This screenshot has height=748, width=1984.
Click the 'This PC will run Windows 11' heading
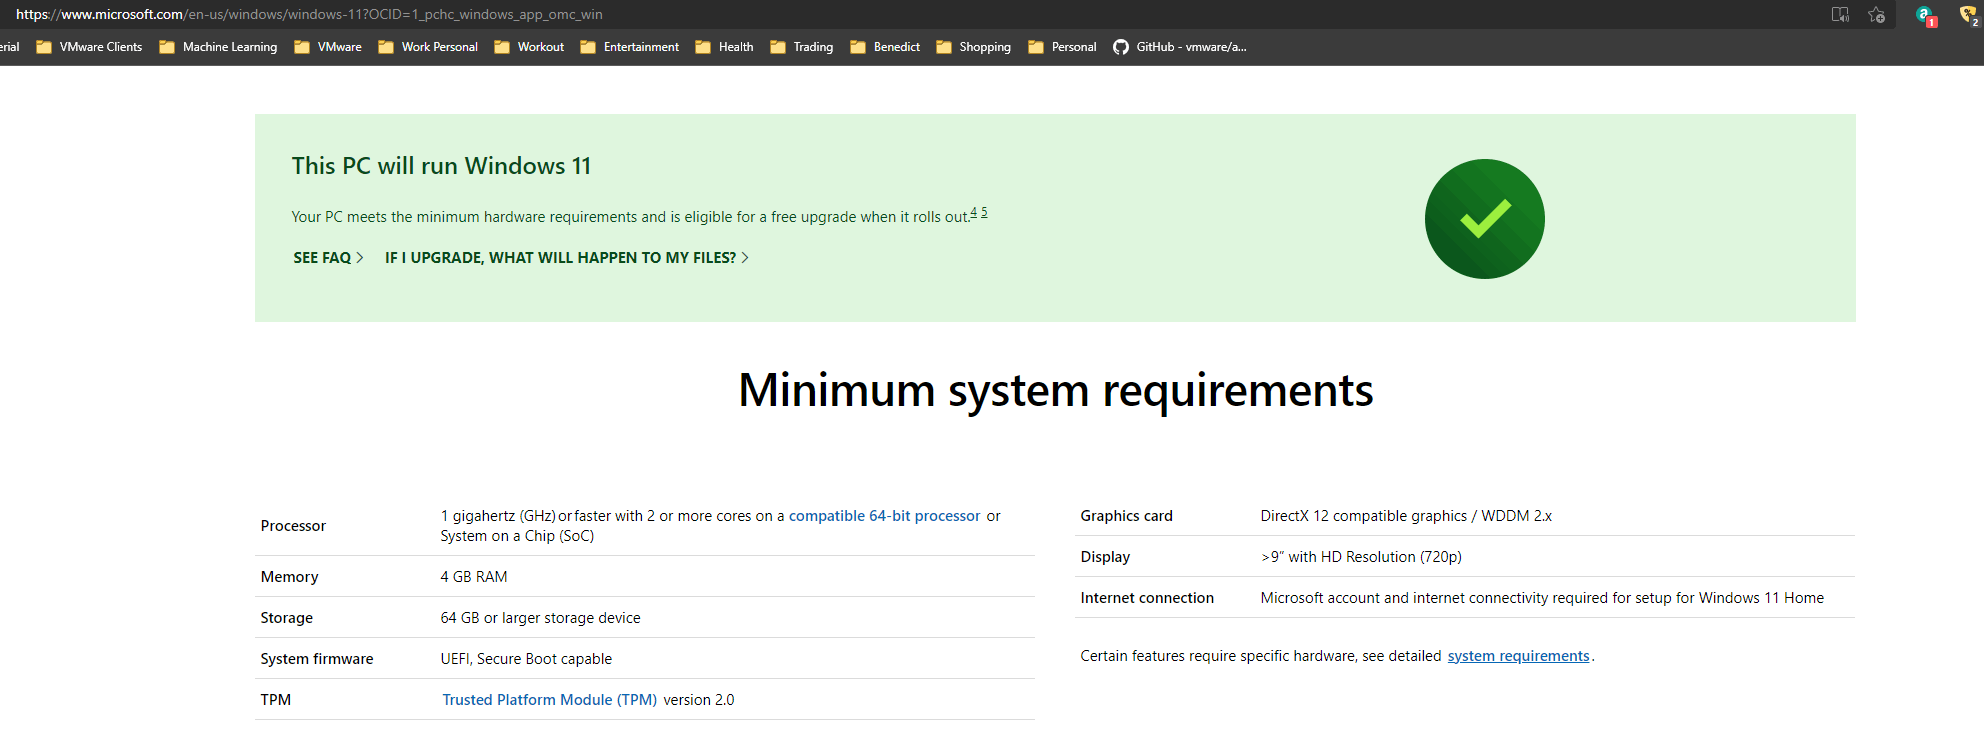coord(441,166)
